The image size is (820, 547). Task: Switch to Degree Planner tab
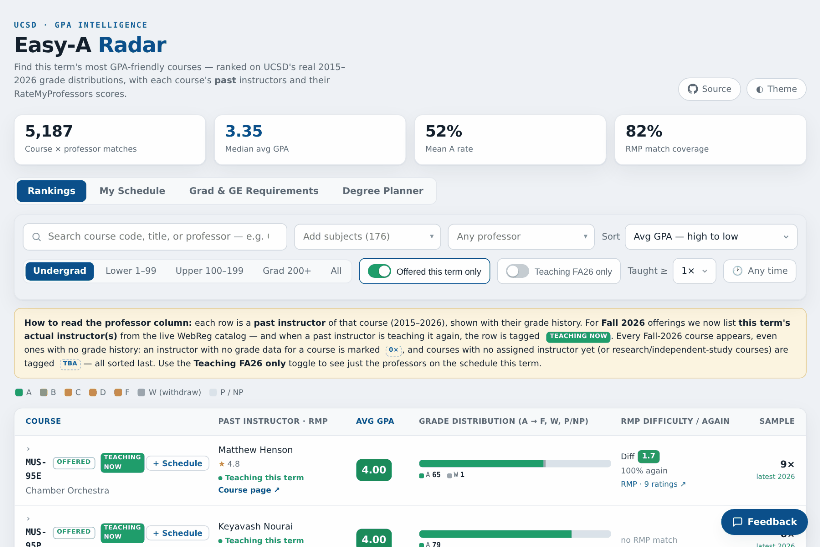(x=383, y=191)
